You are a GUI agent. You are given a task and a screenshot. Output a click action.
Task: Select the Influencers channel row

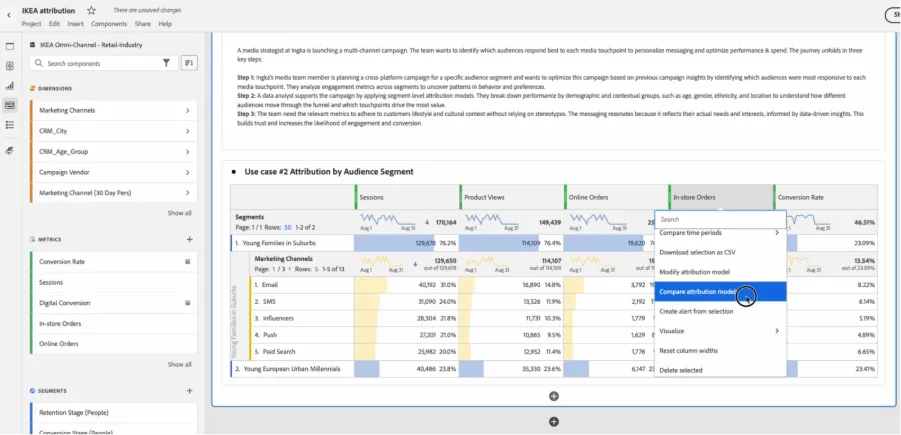pyautogui.click(x=302, y=318)
